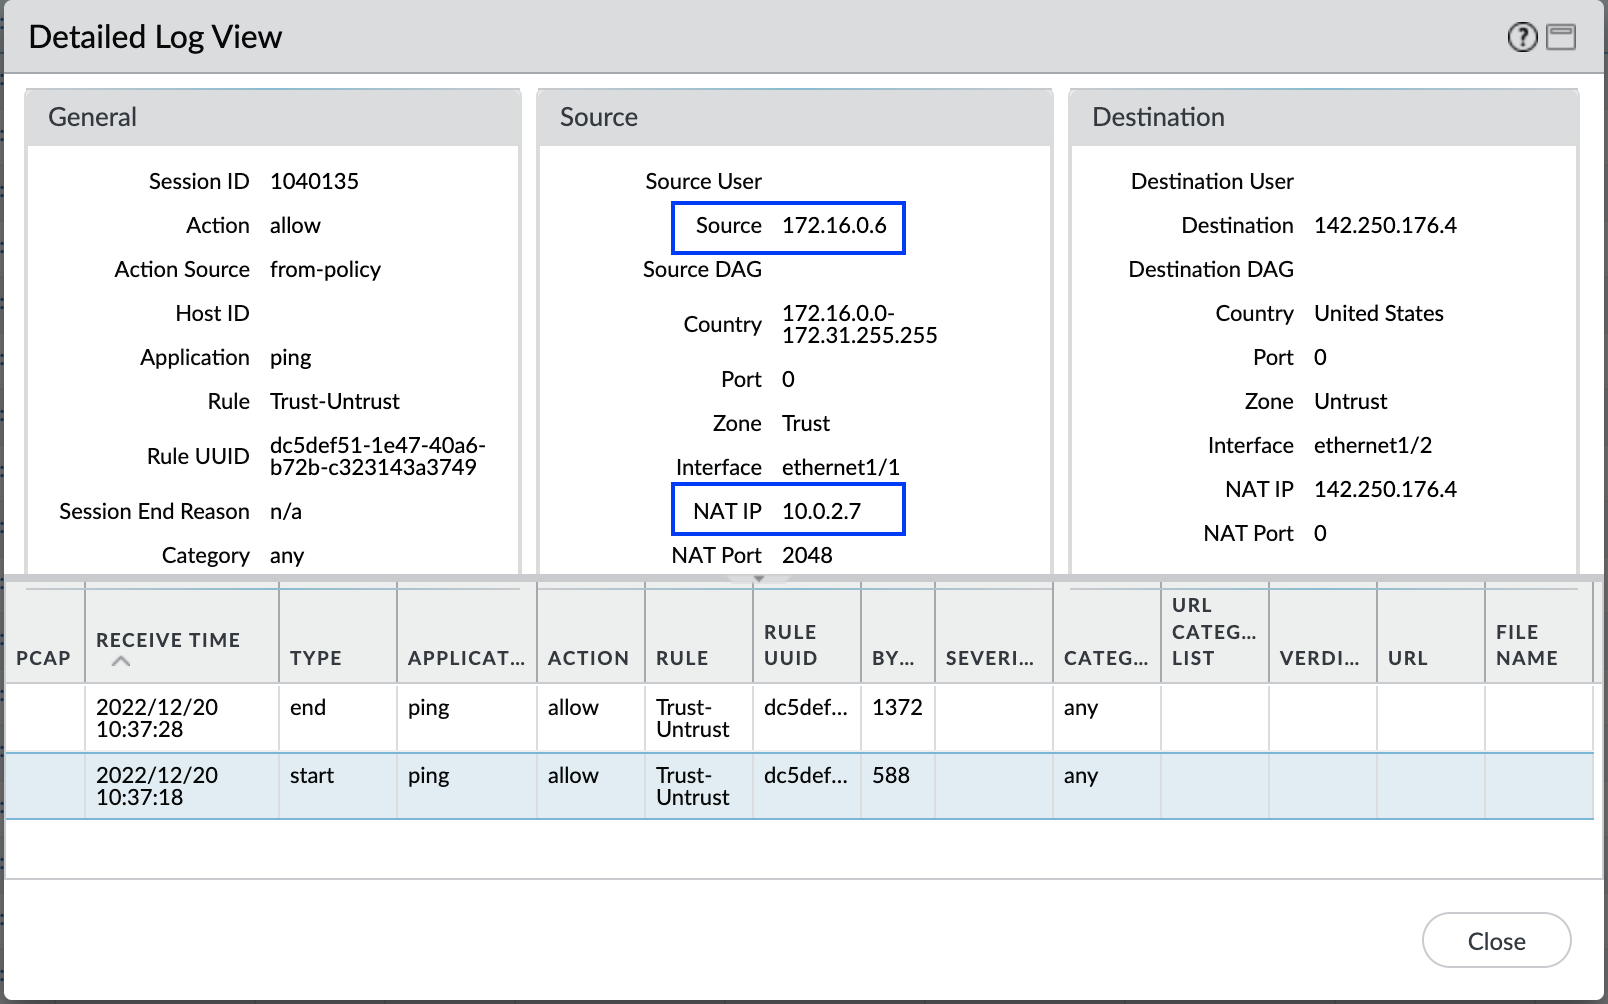Click the source NAT IP 10.0.2.7
Screen dimensions: 1608x1004
(x=821, y=511)
